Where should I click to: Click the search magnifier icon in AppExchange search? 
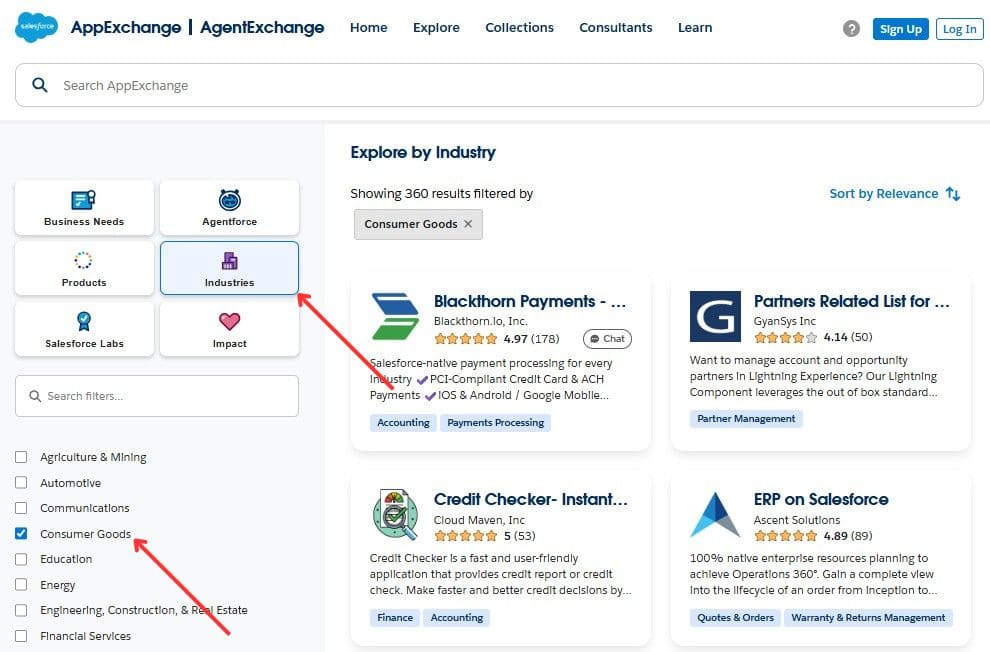(x=40, y=85)
